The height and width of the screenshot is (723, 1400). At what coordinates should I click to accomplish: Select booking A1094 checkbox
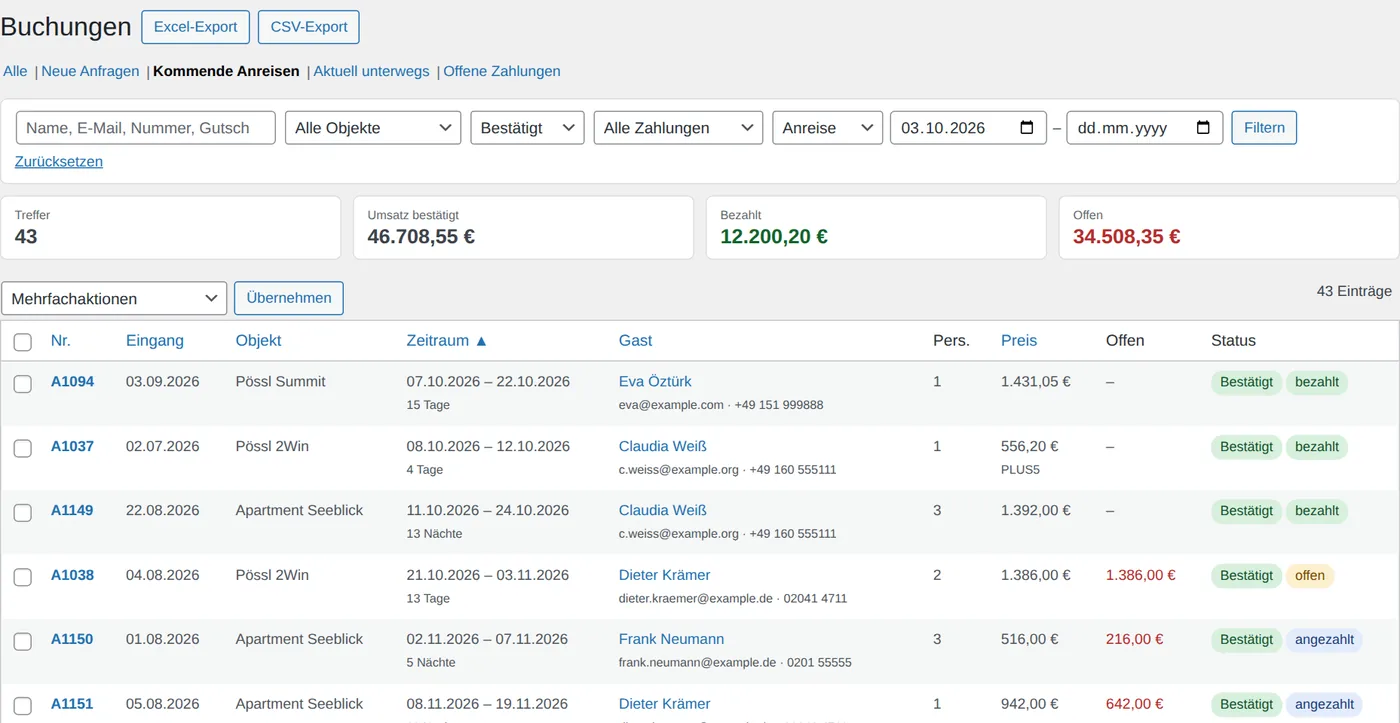[22, 384]
